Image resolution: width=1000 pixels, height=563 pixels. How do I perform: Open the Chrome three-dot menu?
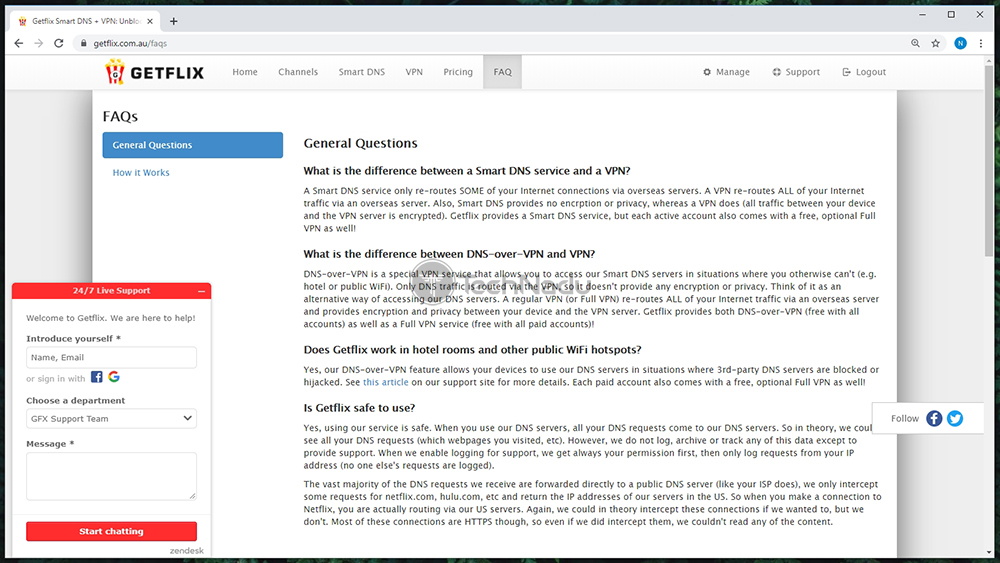981,43
